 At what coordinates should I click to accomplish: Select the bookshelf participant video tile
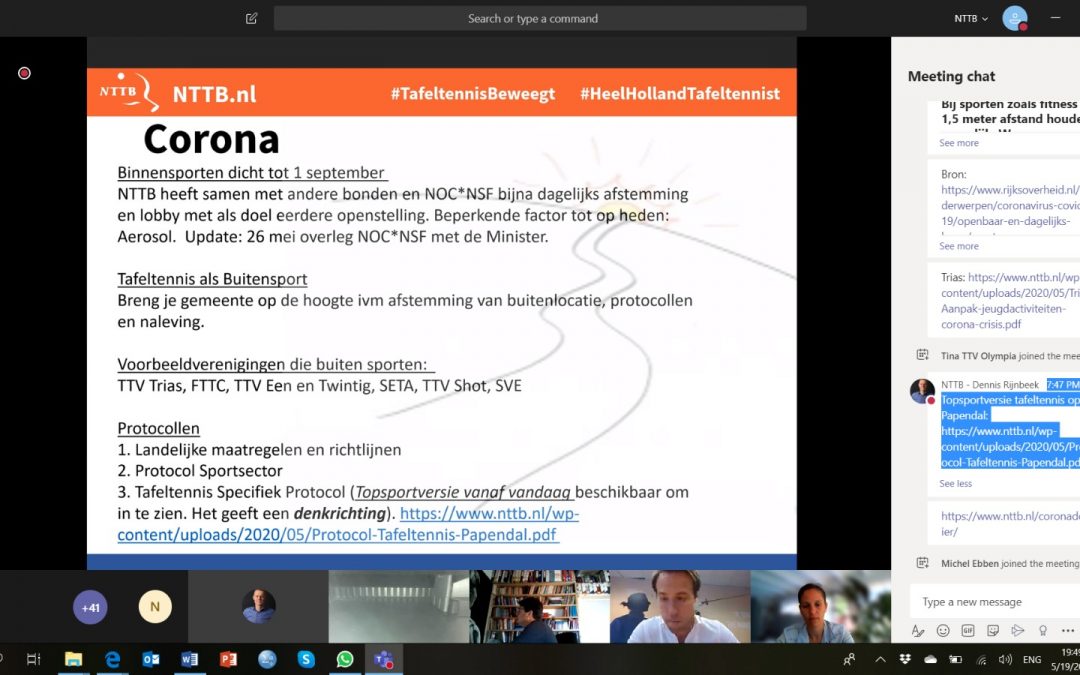[x=539, y=607]
